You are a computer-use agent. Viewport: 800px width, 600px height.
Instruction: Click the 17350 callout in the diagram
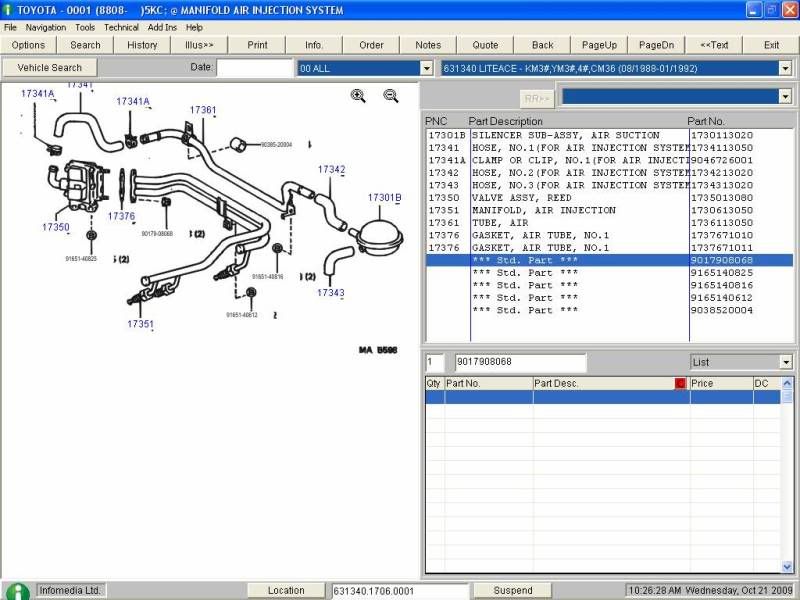(56, 227)
